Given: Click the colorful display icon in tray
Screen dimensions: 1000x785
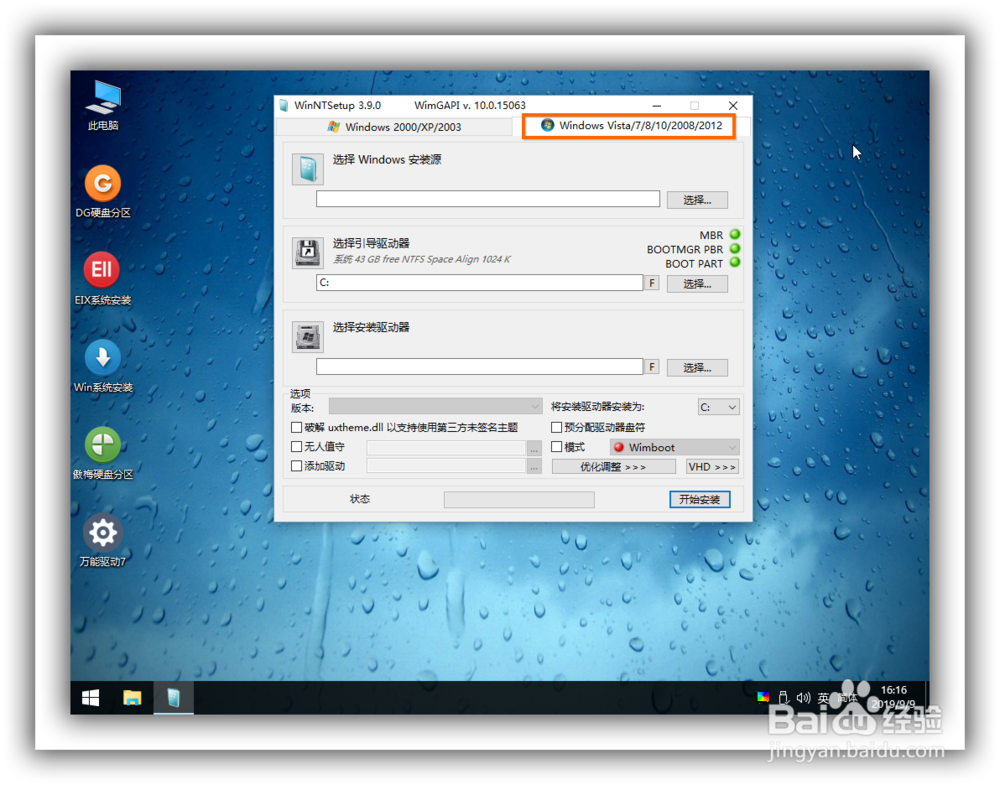Looking at the screenshot, I should [763, 698].
